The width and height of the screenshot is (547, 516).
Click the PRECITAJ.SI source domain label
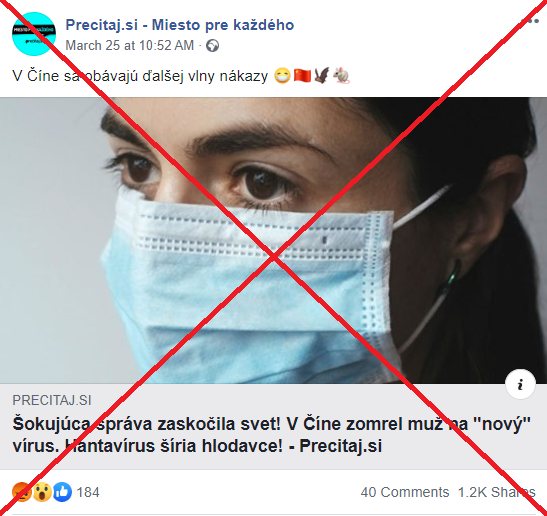pyautogui.click(x=52, y=401)
